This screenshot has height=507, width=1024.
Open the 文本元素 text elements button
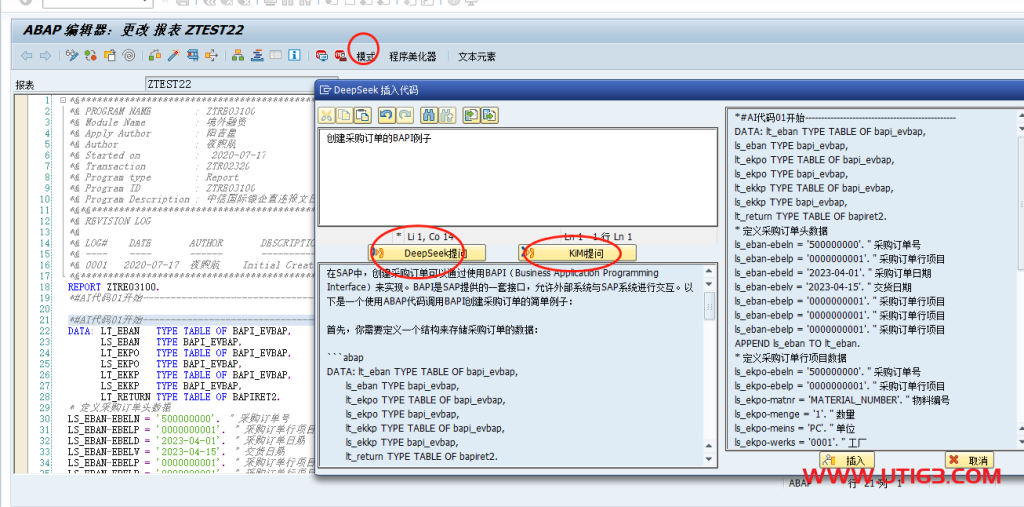(477, 57)
